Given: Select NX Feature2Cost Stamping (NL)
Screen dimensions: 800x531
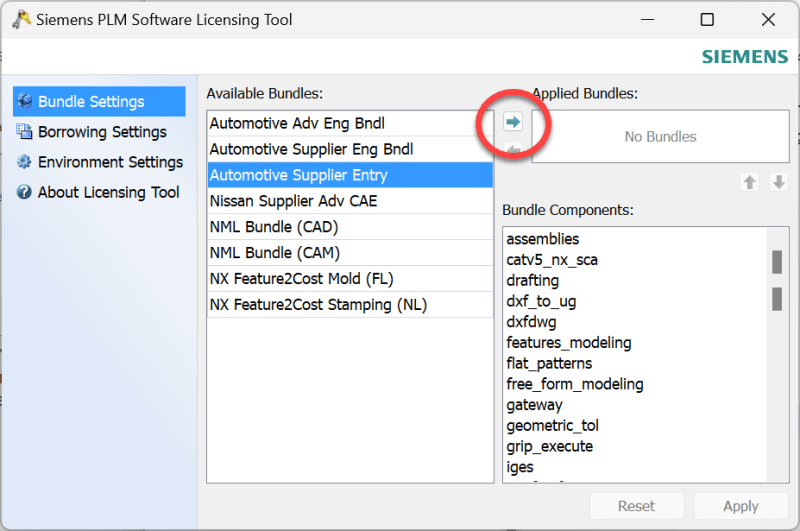Looking at the screenshot, I should click(350, 305).
